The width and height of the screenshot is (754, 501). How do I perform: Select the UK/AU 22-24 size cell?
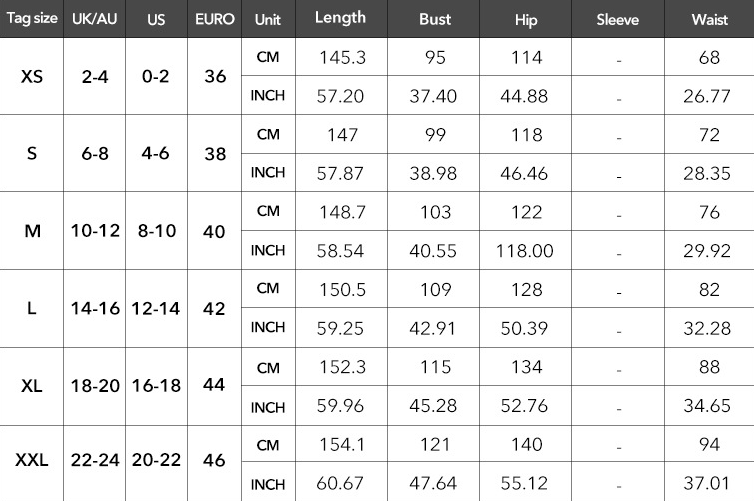point(95,461)
